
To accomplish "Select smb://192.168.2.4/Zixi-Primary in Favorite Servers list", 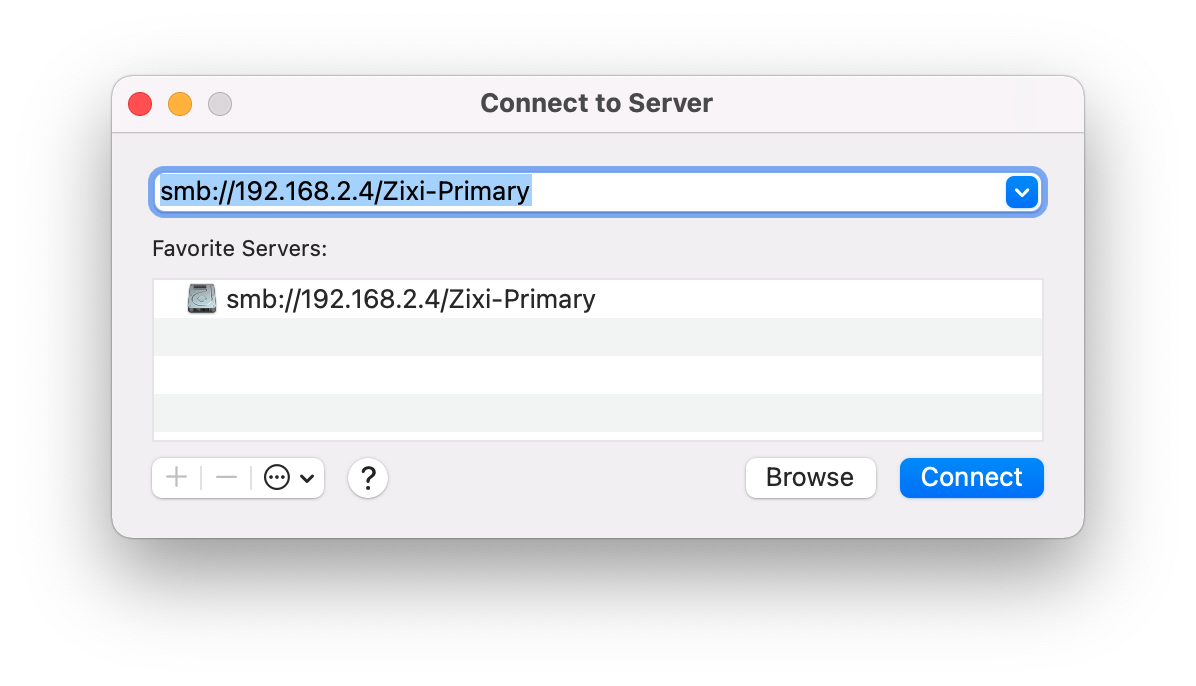I will coord(598,299).
